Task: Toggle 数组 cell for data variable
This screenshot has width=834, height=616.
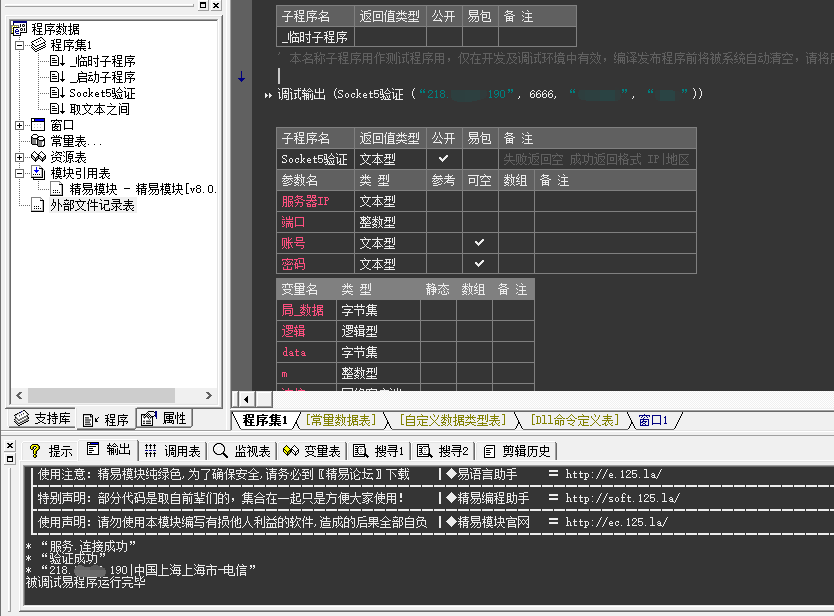Action: point(474,352)
